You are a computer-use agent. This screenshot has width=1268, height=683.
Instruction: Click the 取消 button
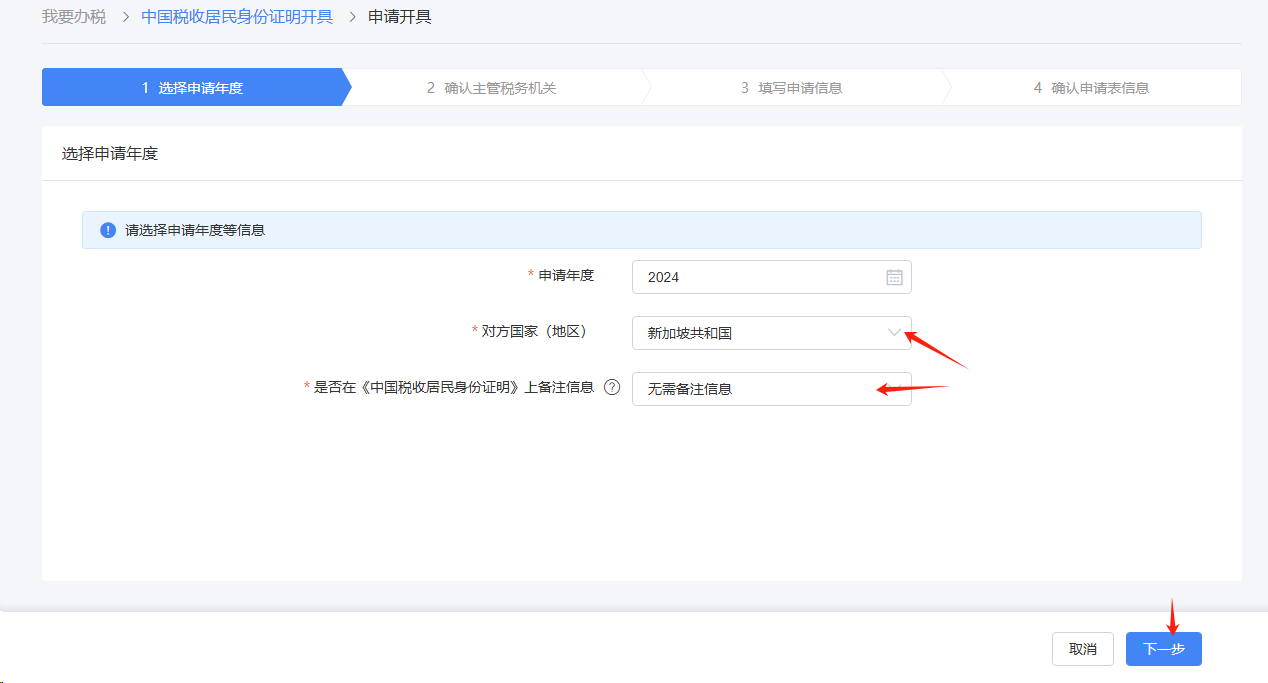click(1082, 648)
